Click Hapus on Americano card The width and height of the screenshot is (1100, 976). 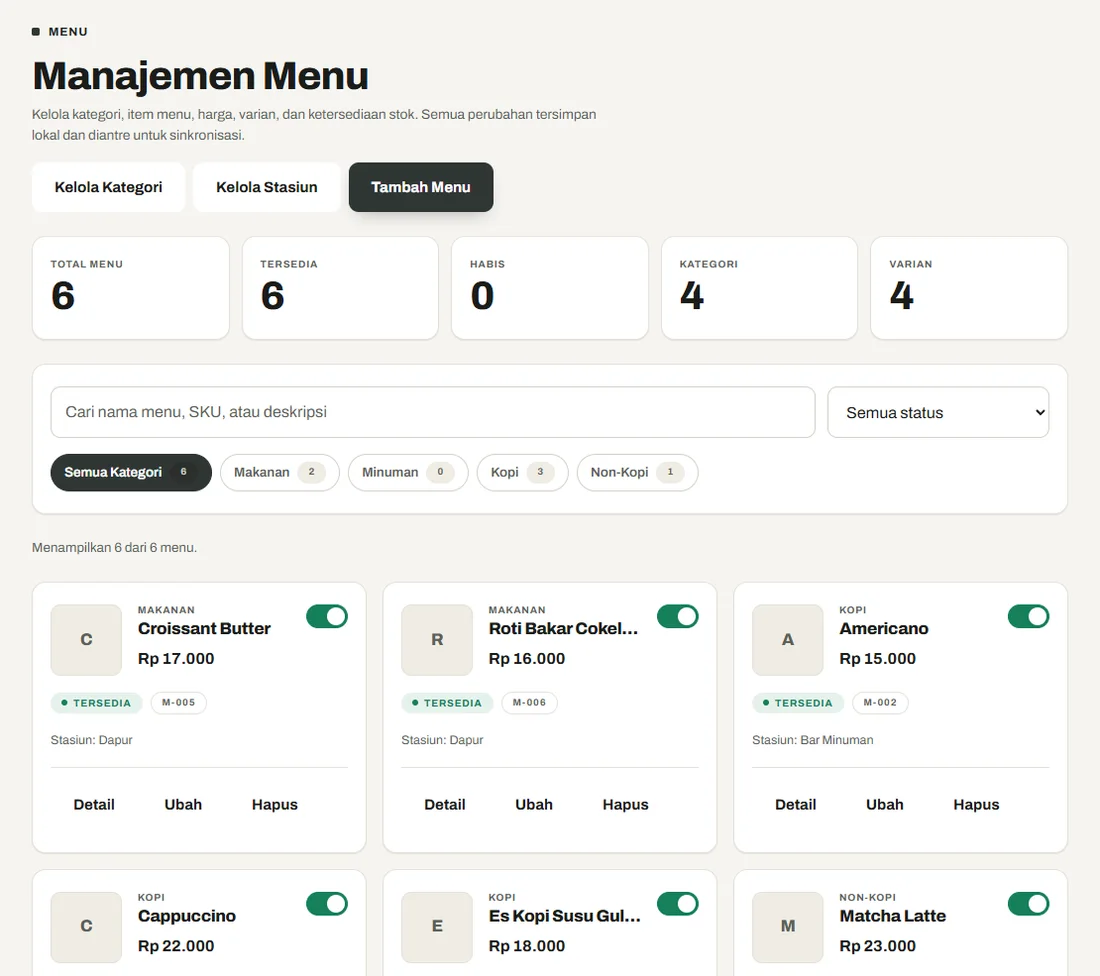(976, 805)
